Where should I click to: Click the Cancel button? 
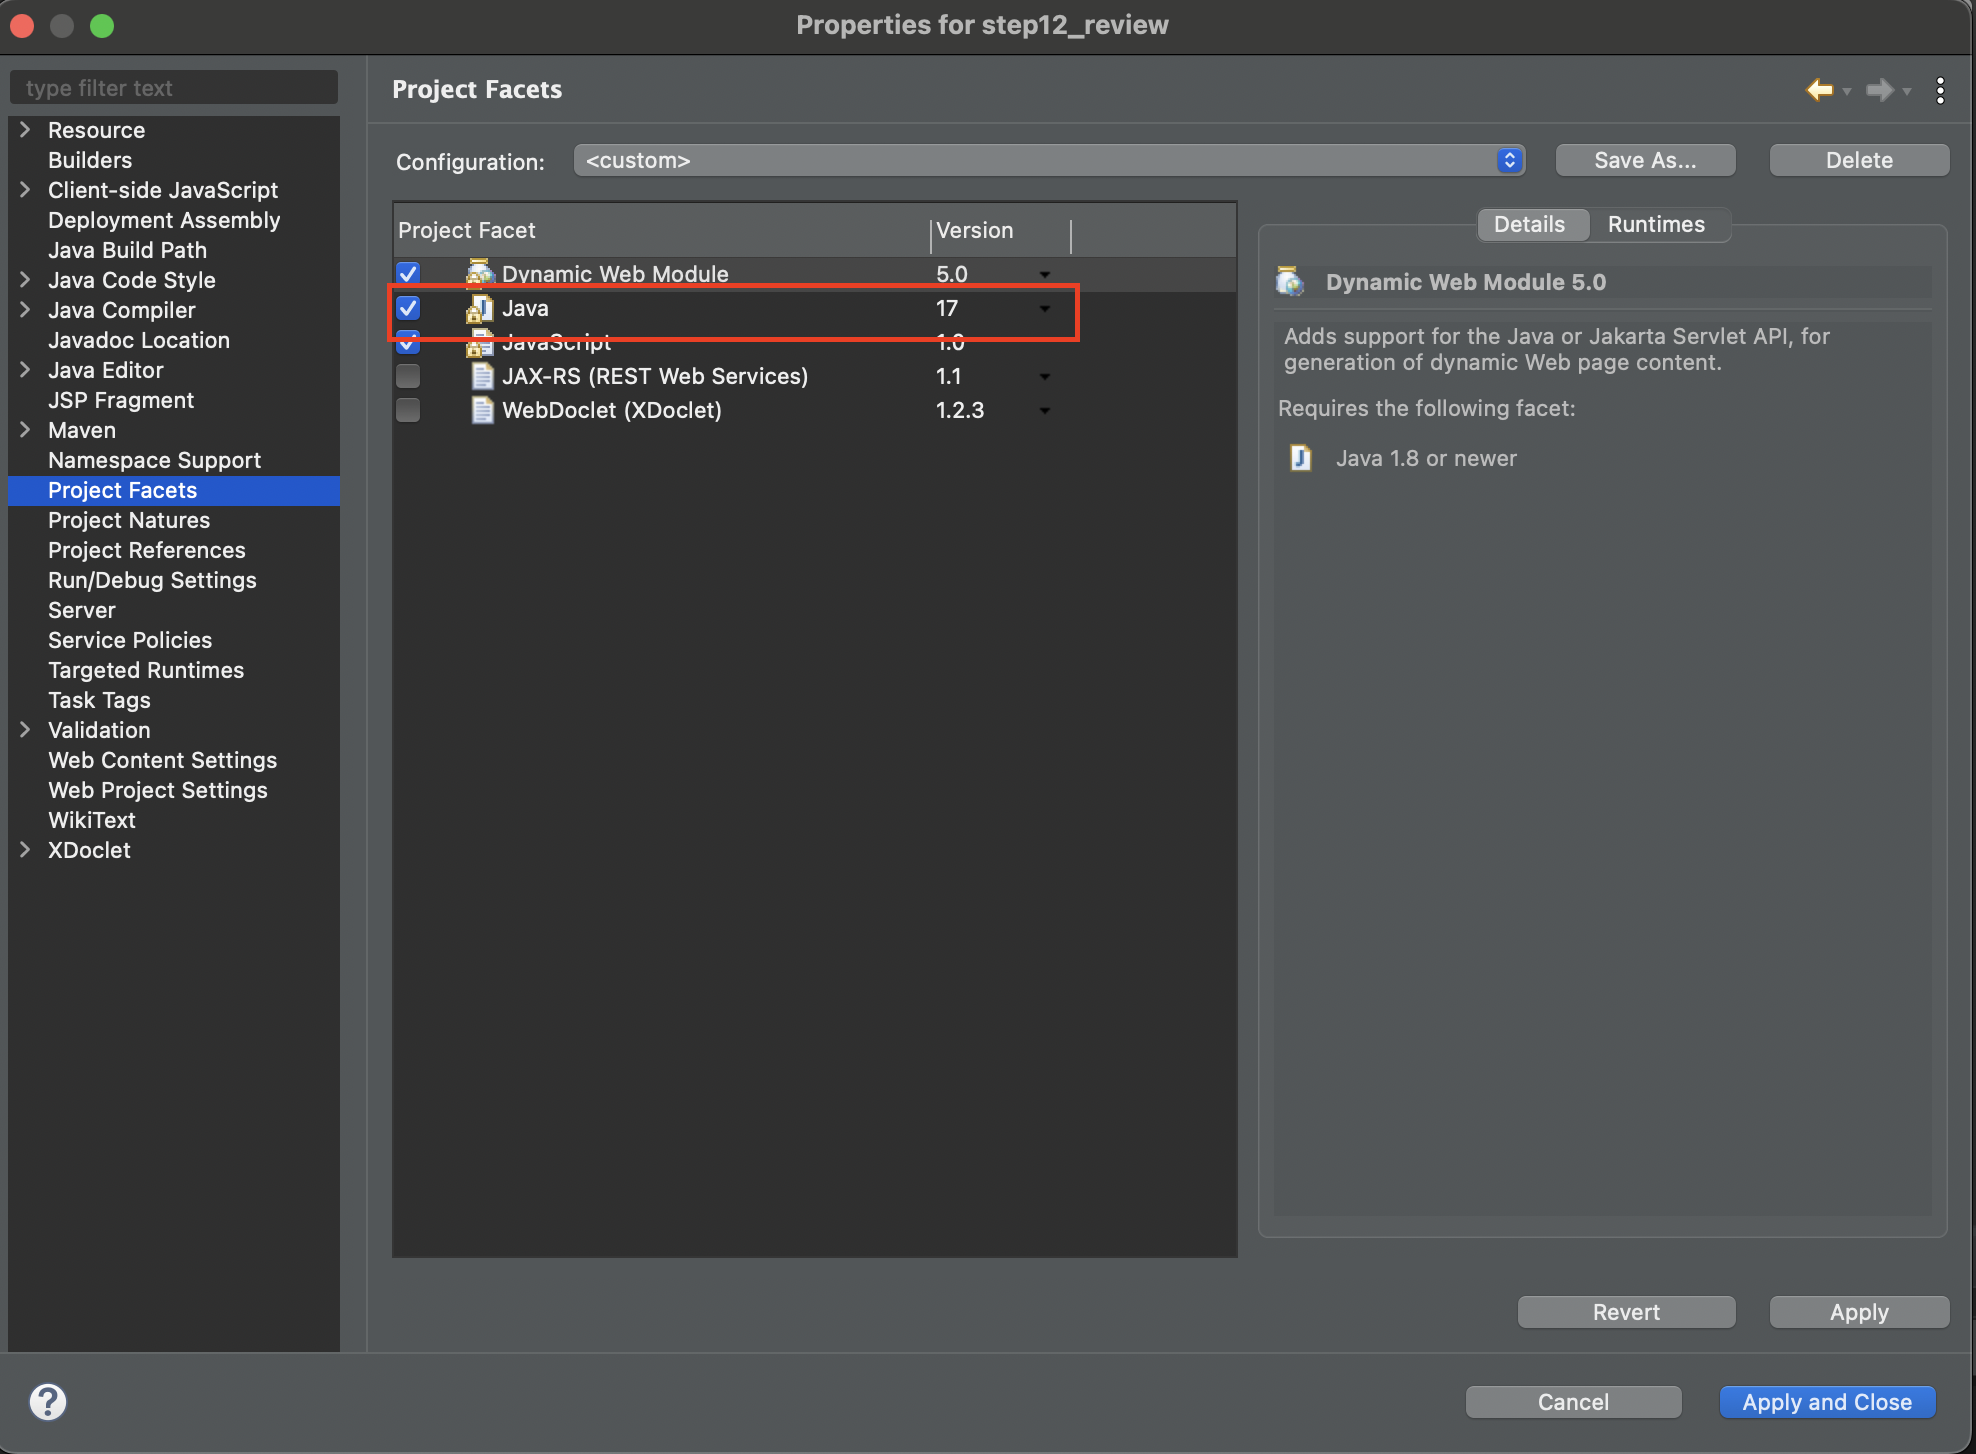coord(1573,1402)
